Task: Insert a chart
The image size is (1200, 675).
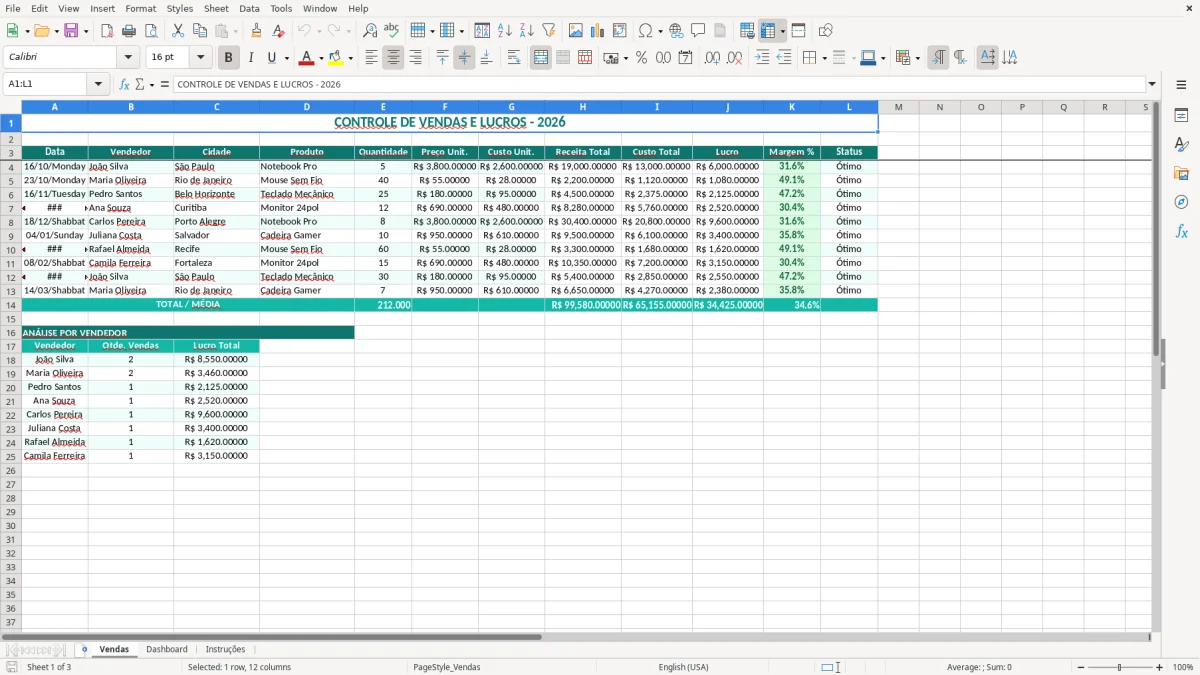Action: pyautogui.click(x=598, y=31)
